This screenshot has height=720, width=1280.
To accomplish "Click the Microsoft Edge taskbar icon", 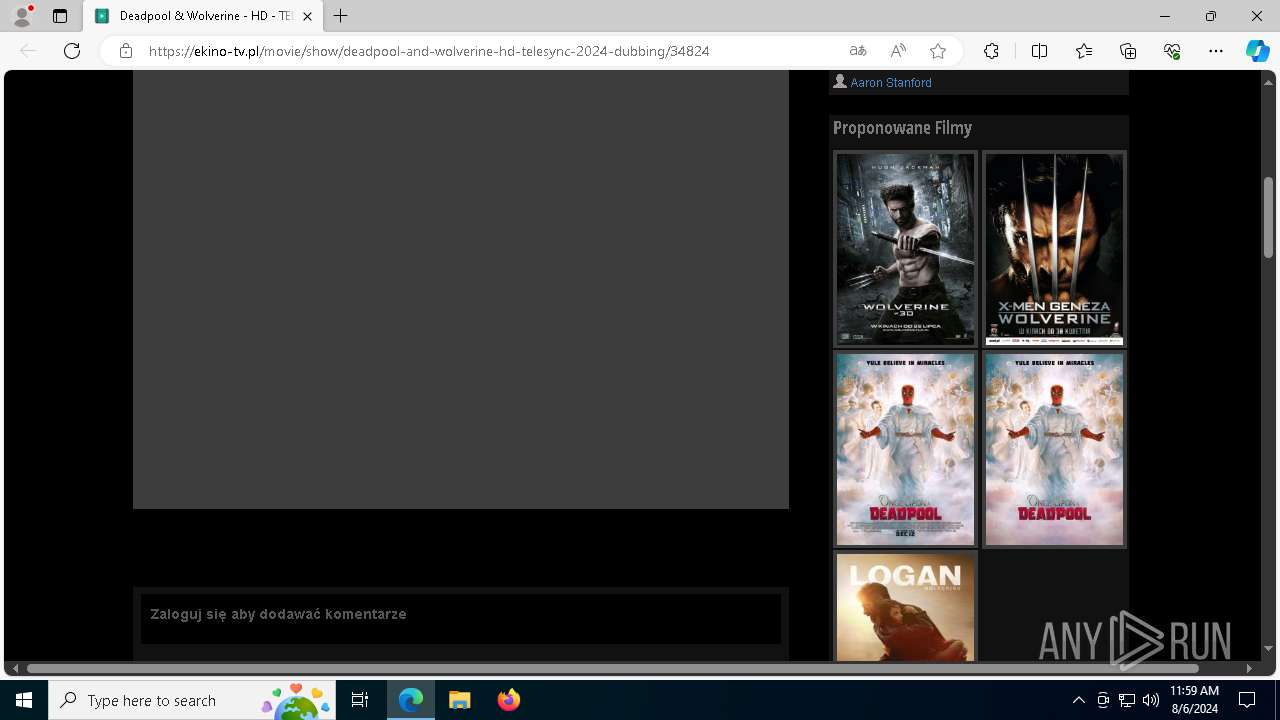I will (x=411, y=700).
